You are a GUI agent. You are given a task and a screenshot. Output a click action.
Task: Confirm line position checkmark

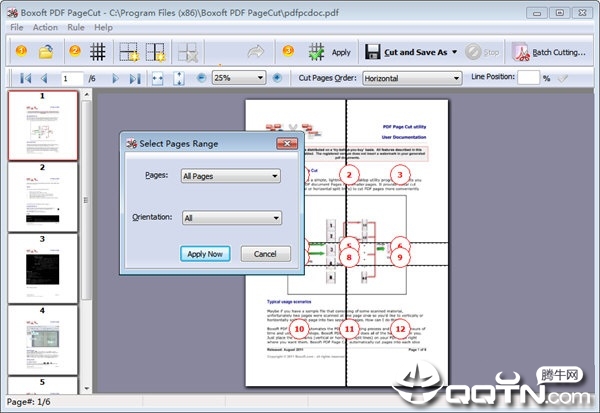(x=562, y=78)
